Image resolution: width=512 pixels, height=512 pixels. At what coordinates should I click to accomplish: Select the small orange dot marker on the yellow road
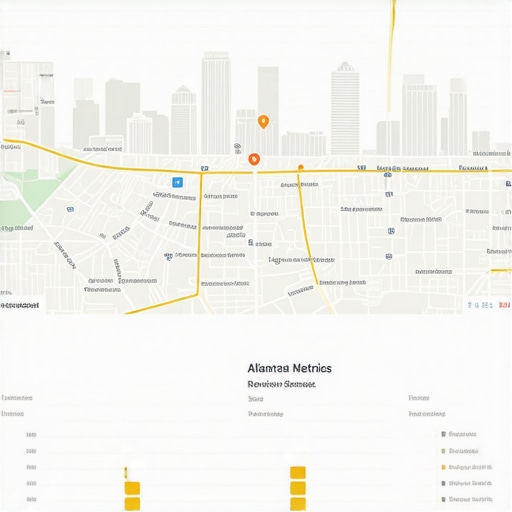click(301, 168)
